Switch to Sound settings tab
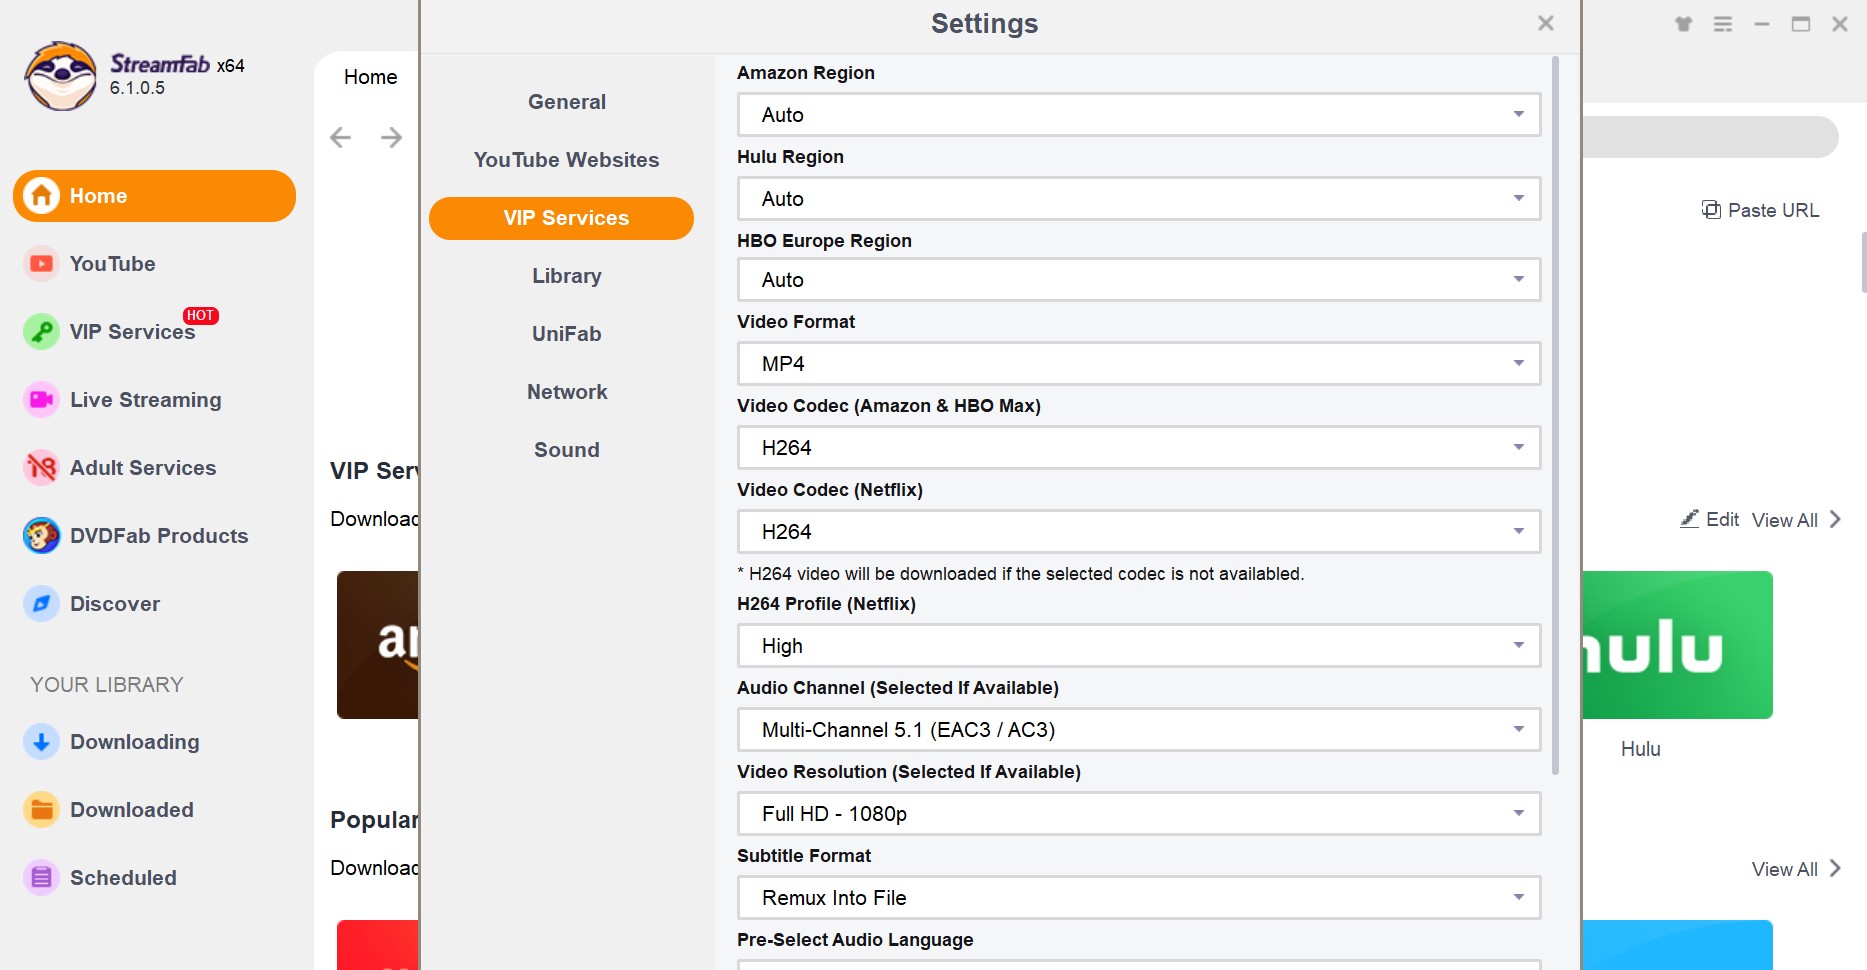 coord(566,450)
